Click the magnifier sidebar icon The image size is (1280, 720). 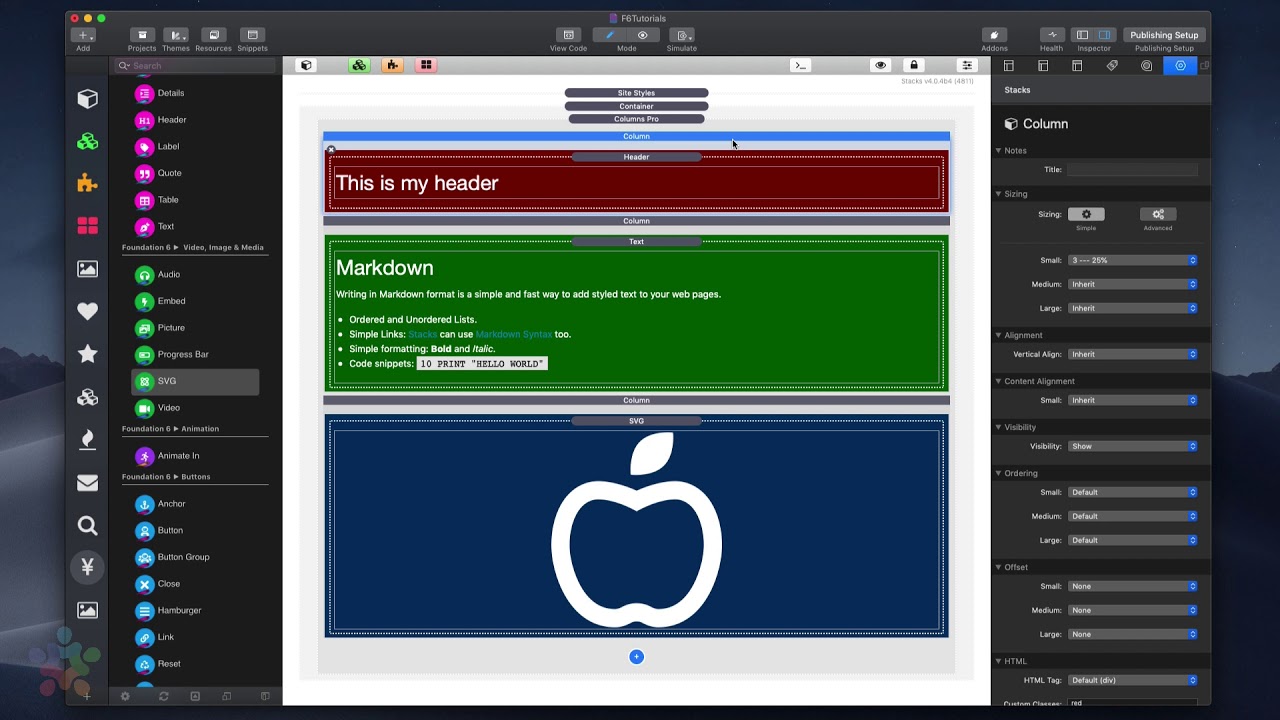(88, 526)
